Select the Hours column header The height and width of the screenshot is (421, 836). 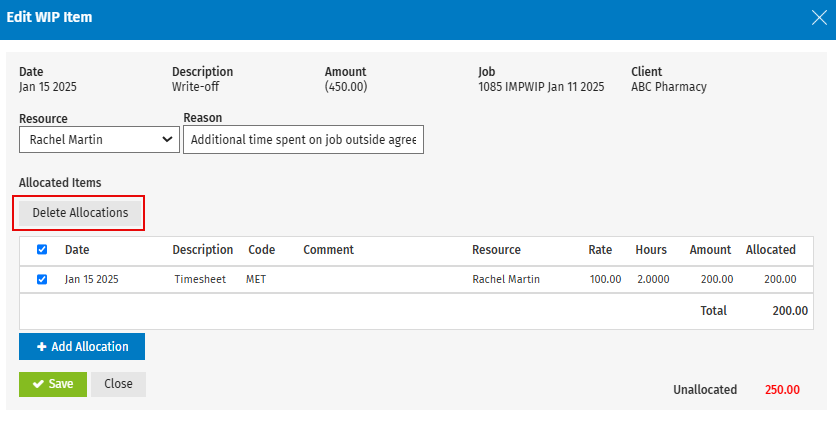click(651, 250)
